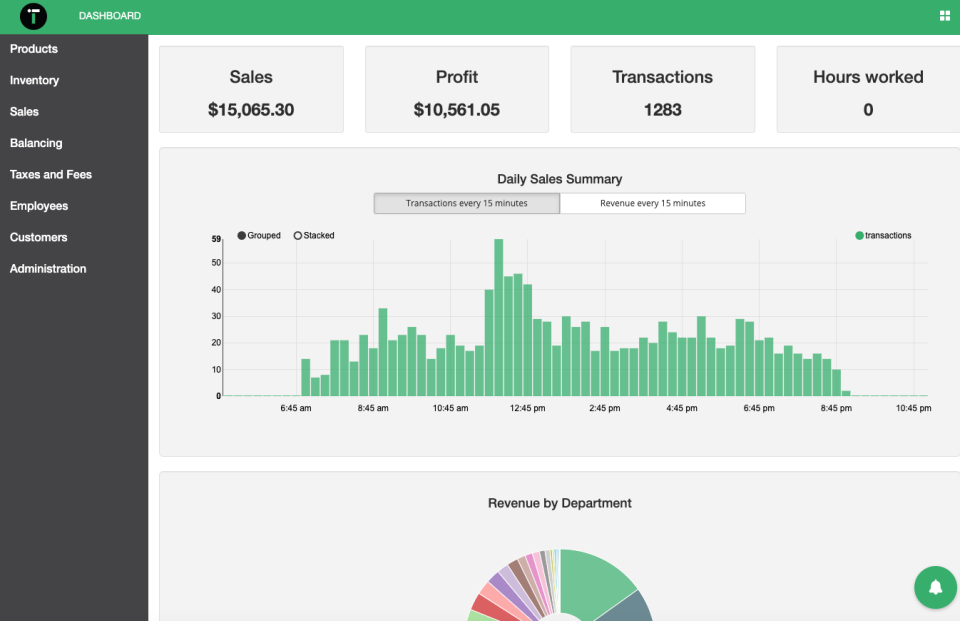Open the Customers section
This screenshot has height=621, width=960.
[x=38, y=237]
